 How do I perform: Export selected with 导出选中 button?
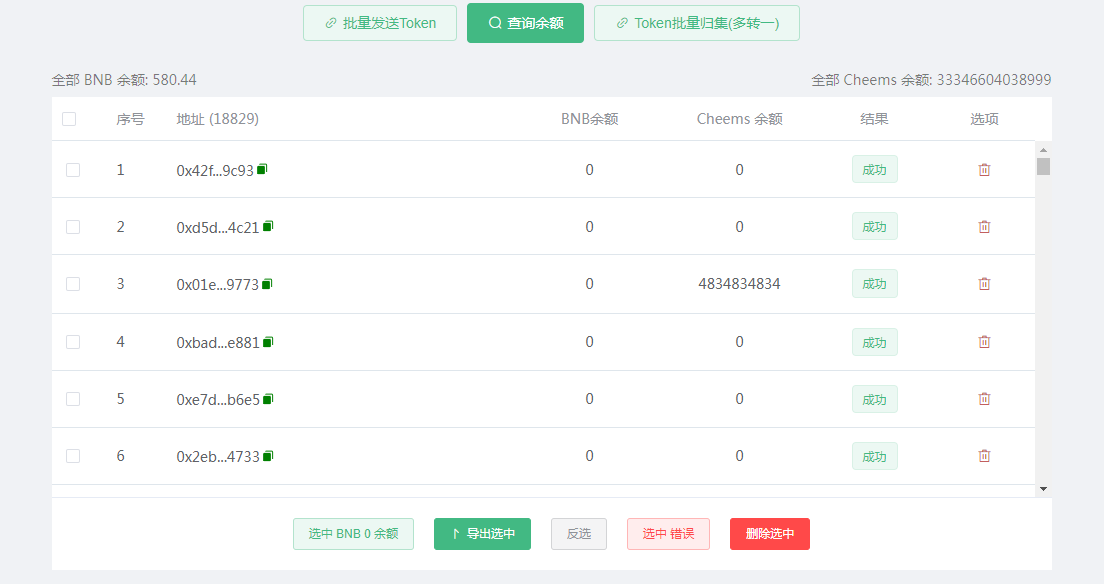pos(482,534)
